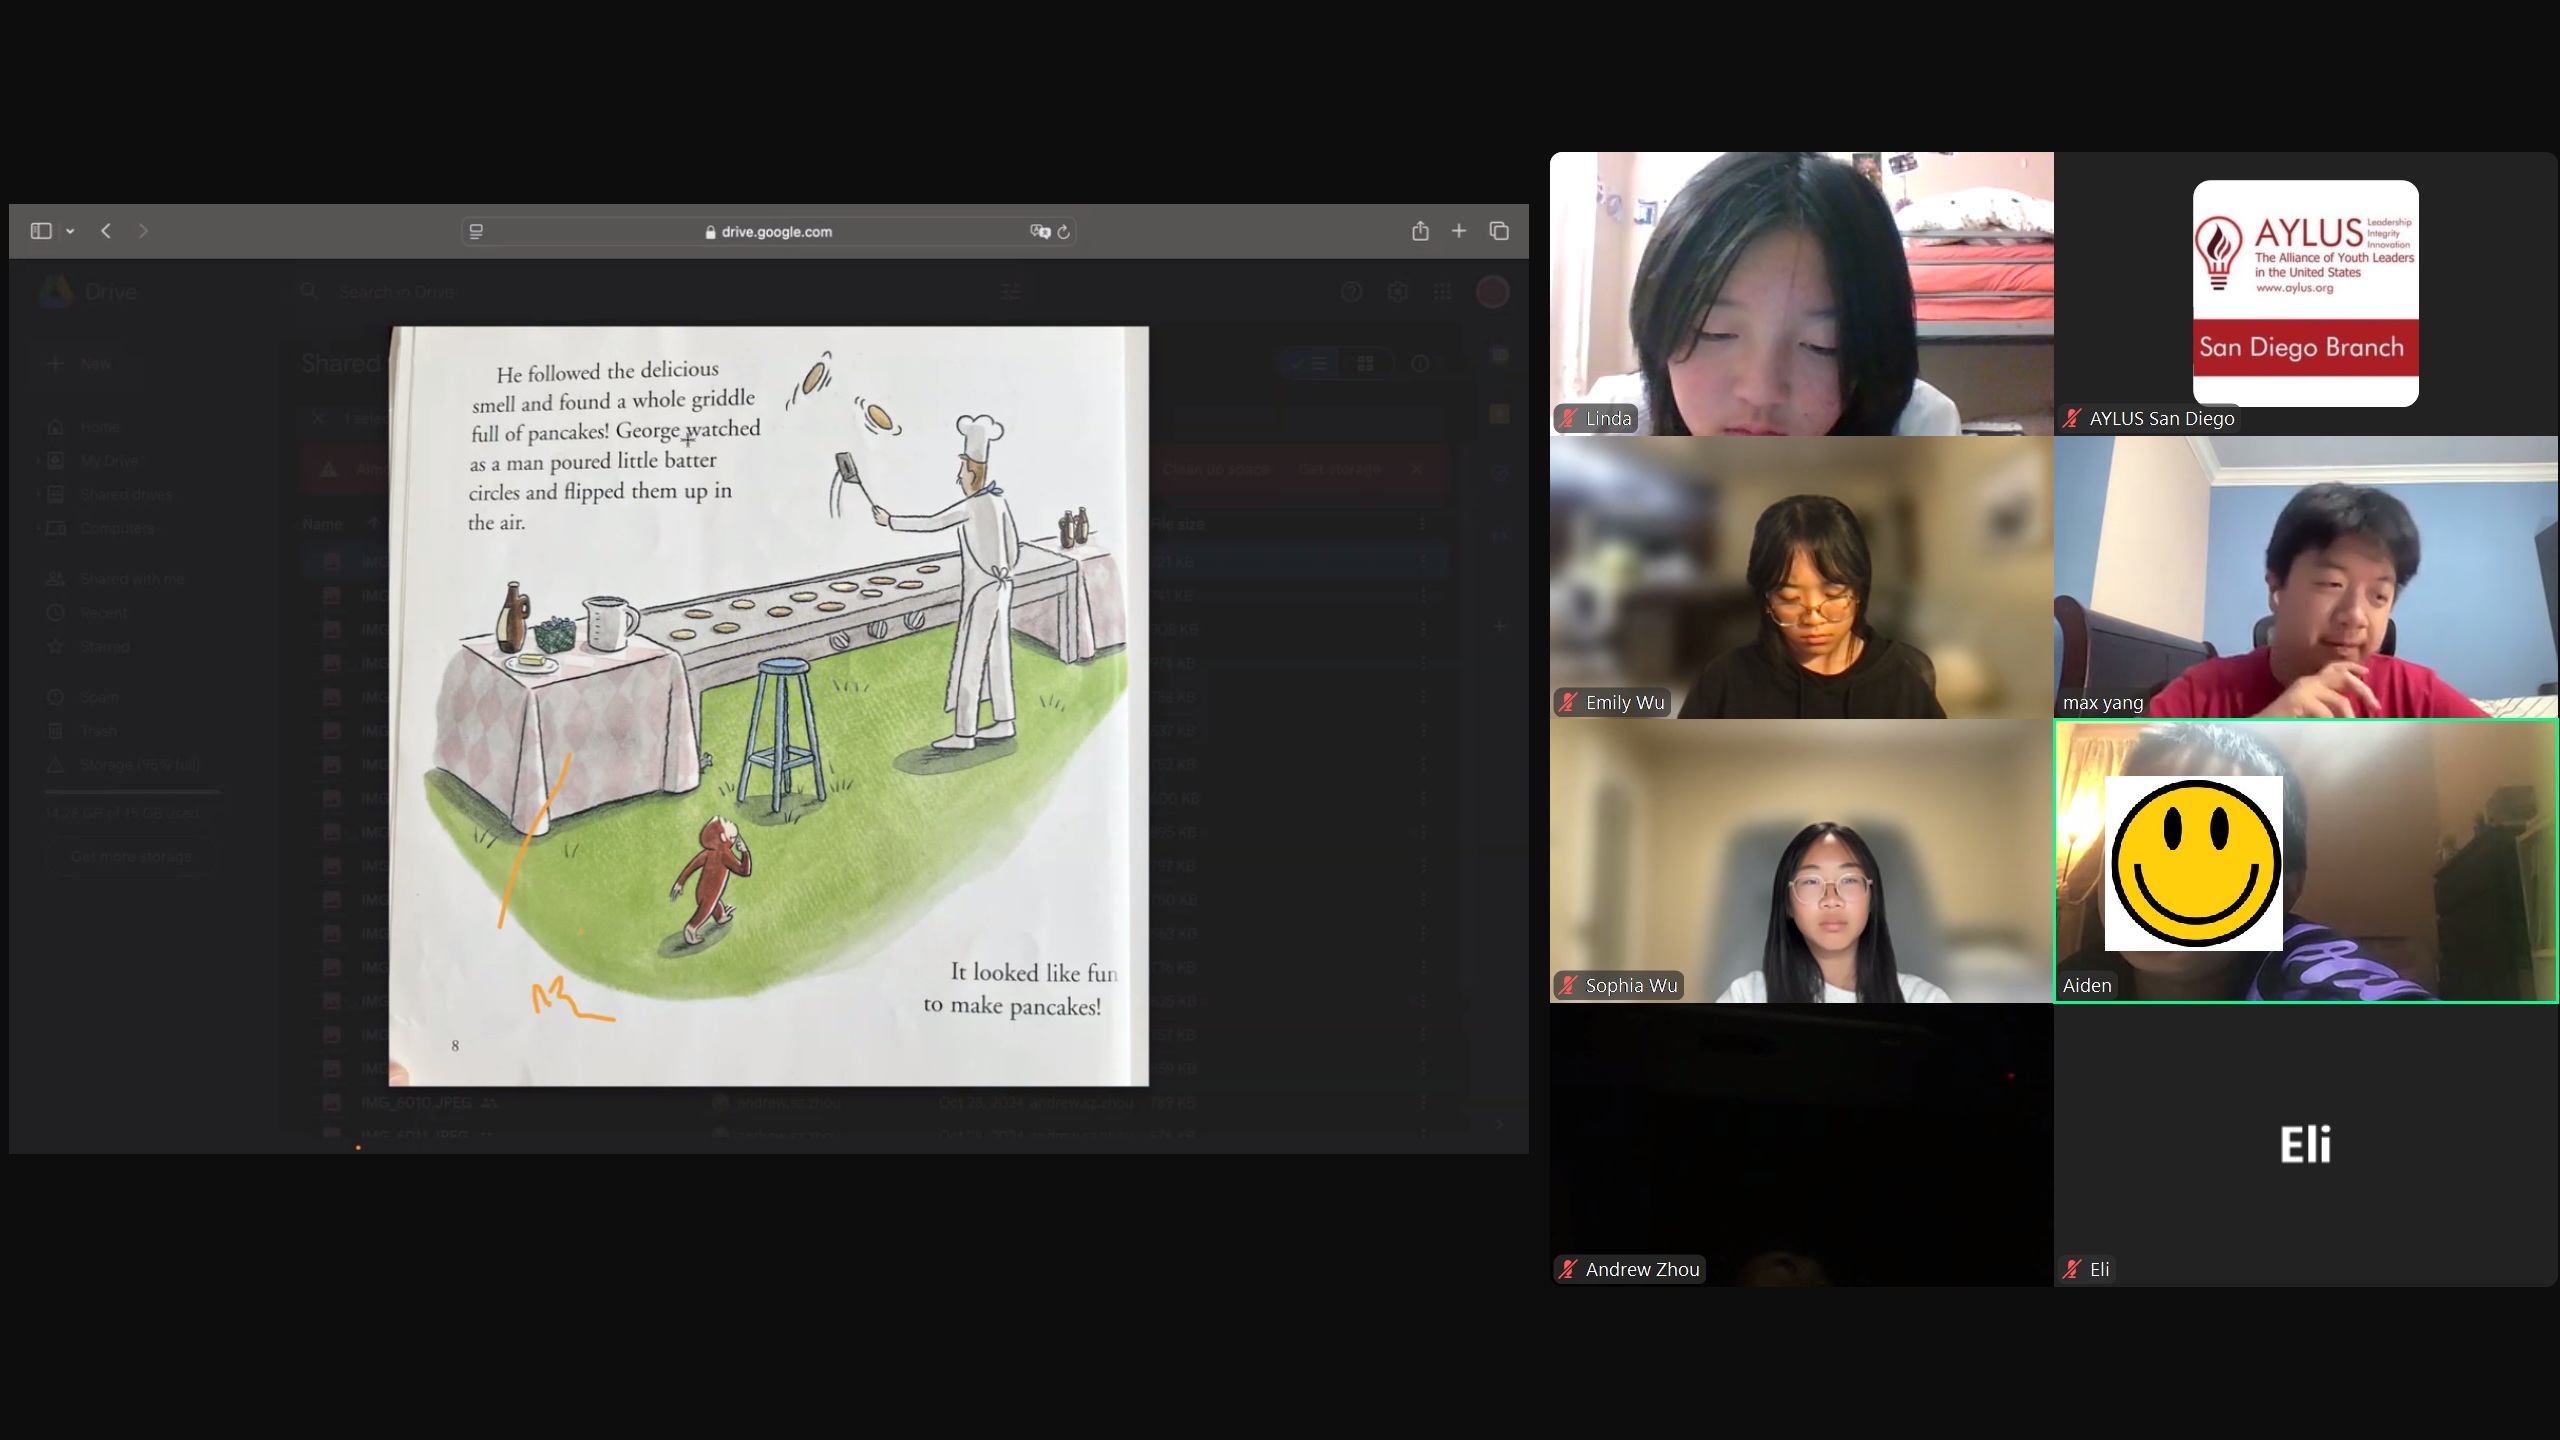Open the Safari Share icon
The height and width of the screenshot is (1440, 2560).
(x=1420, y=231)
